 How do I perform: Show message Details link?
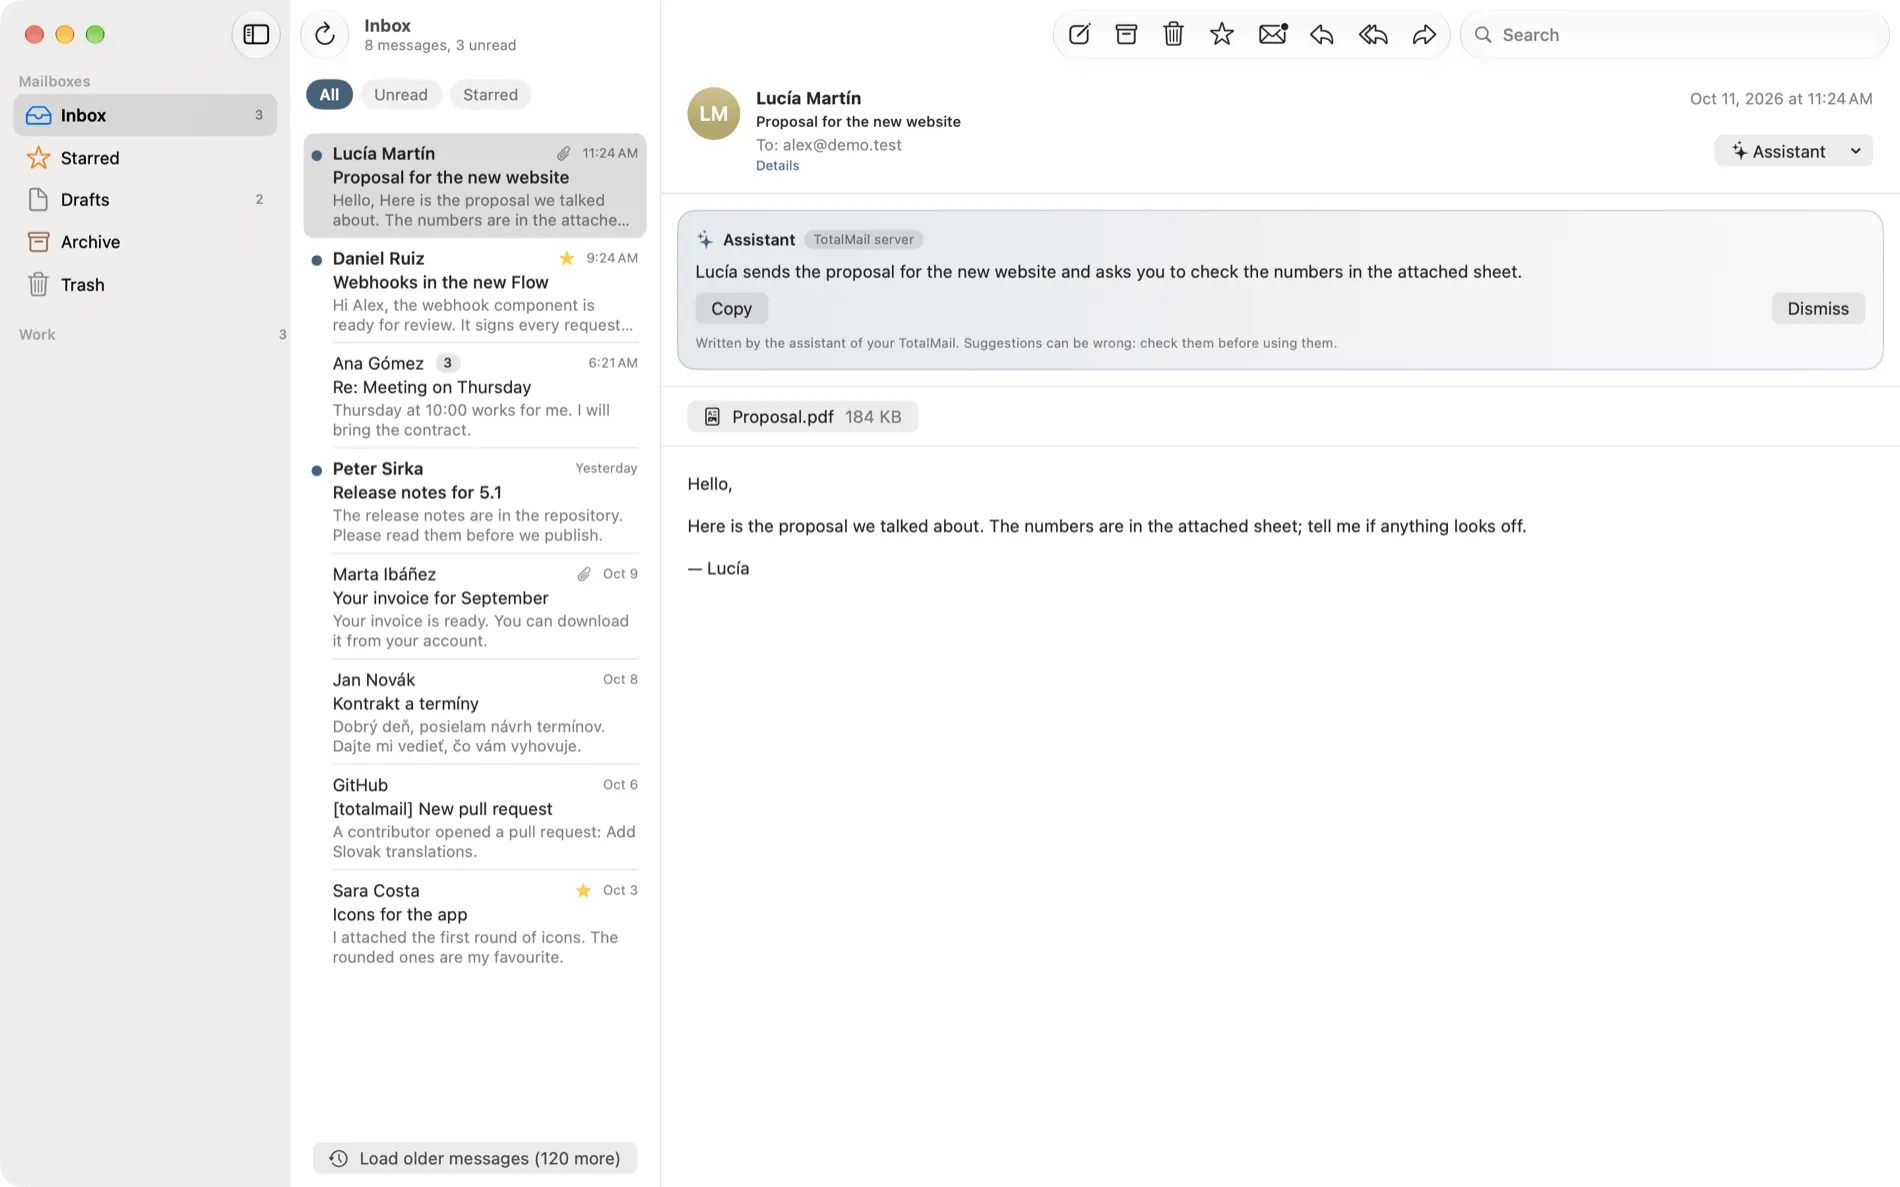click(x=777, y=166)
